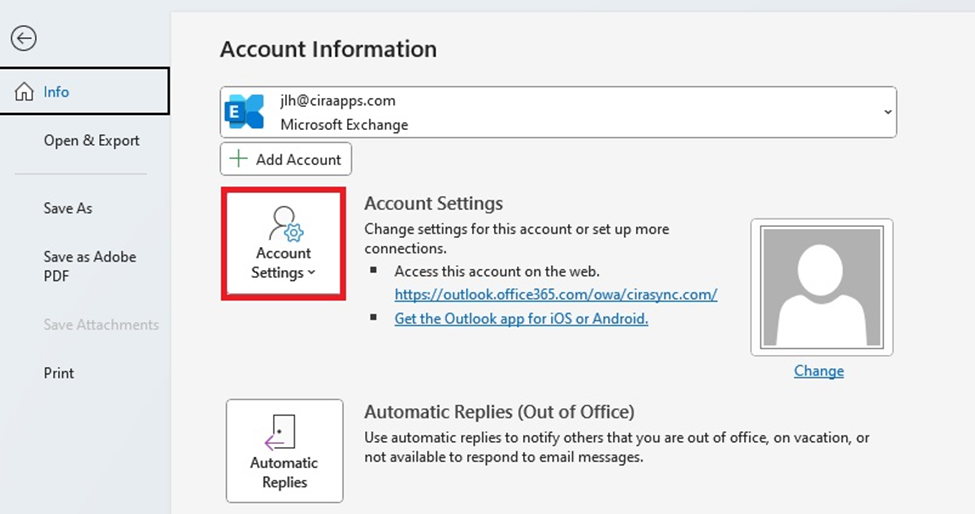Expand the Account Settings dropdown chevron

312,273
